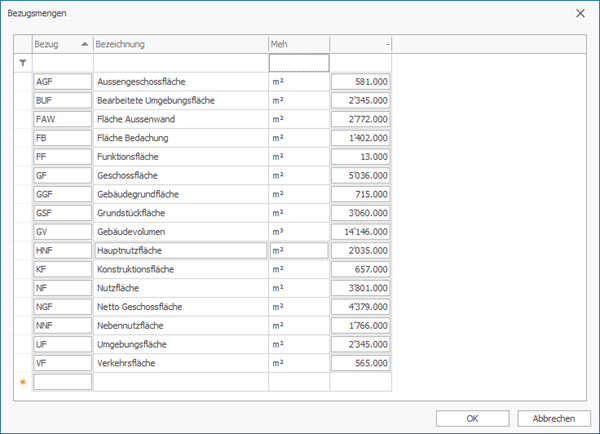Click the Gebäudevolumen value 14'146.000
Image resolution: width=600 pixels, height=434 pixels.
pos(360,231)
